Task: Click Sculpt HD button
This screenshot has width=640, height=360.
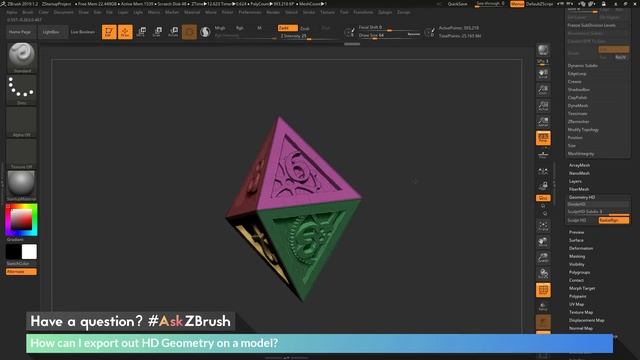Action: click(x=582, y=220)
